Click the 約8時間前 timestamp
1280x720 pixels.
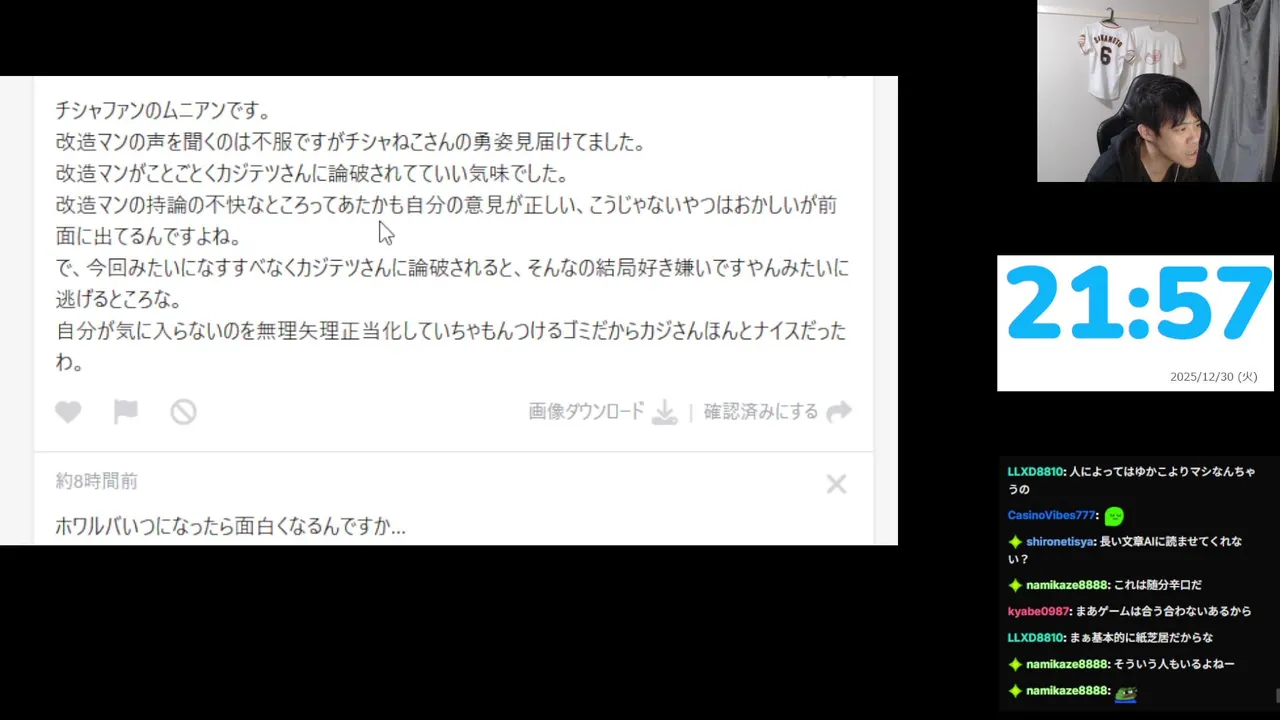97,482
